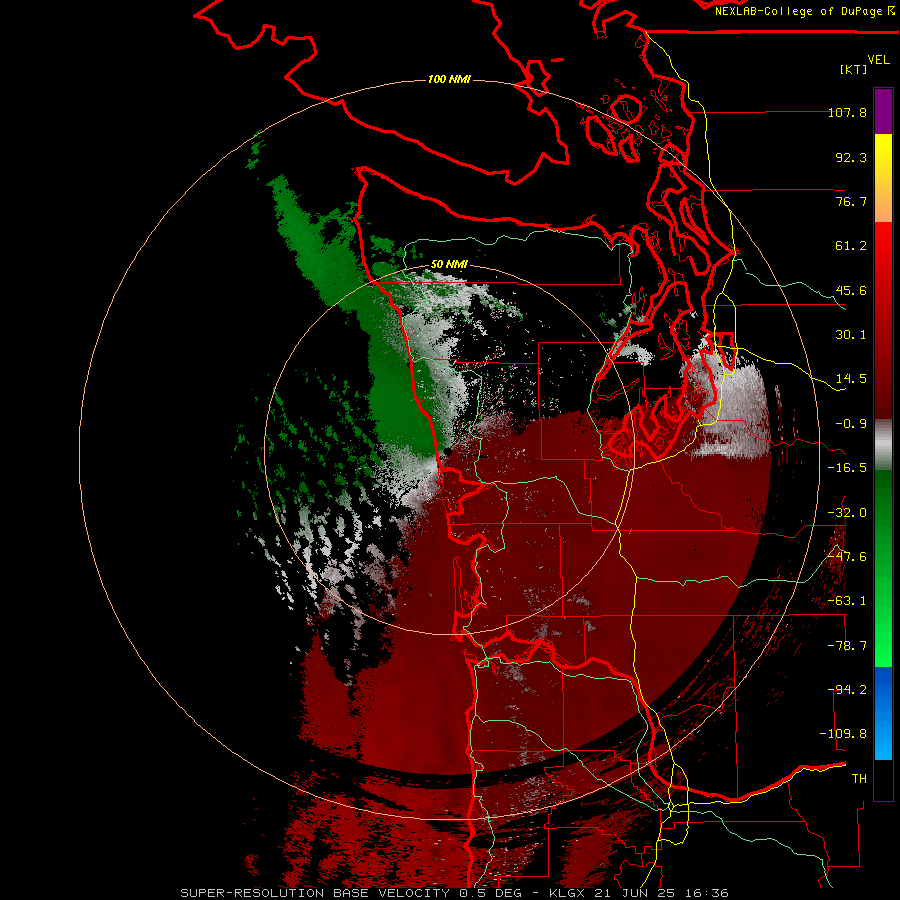Image resolution: width=900 pixels, height=900 pixels.
Task: Click the yellow-orange segment of the color bar
Action: 883,178
